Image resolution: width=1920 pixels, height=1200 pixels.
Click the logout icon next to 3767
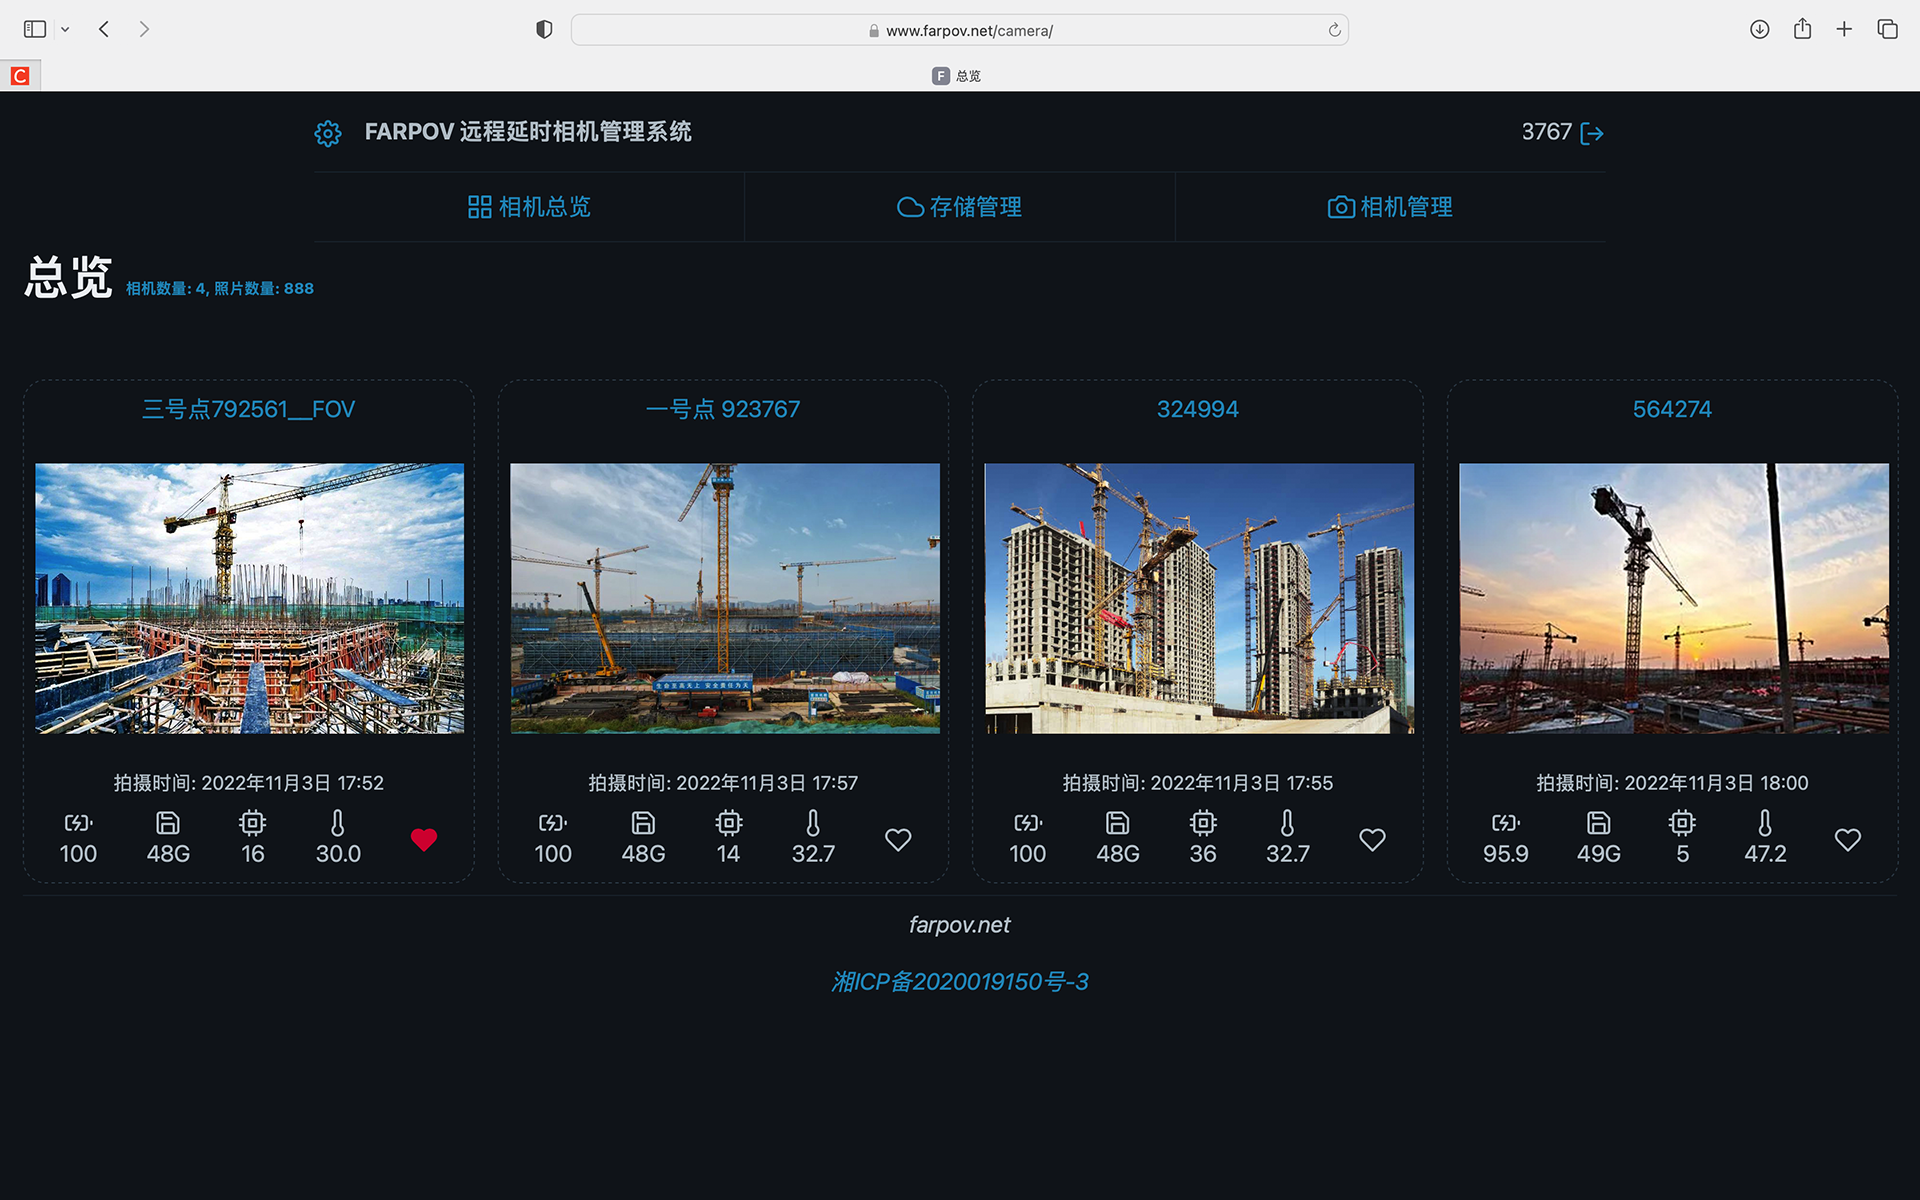point(1593,133)
